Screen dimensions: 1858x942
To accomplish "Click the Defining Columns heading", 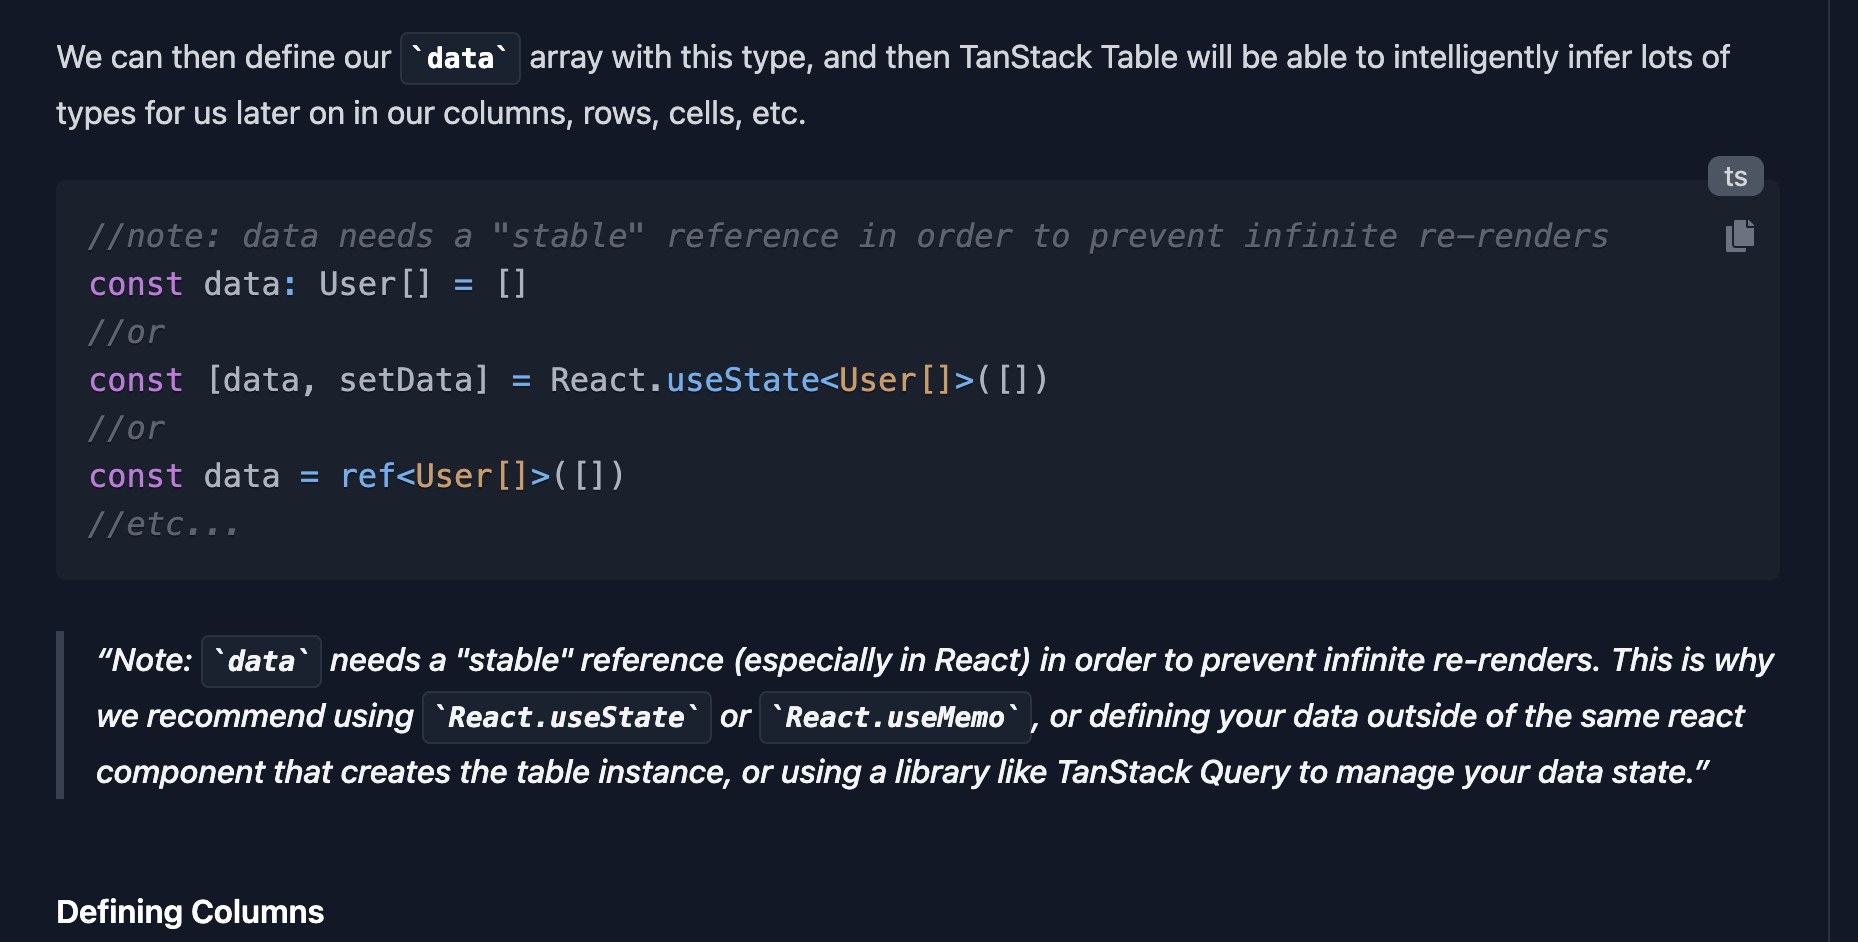I will pyautogui.click(x=190, y=912).
